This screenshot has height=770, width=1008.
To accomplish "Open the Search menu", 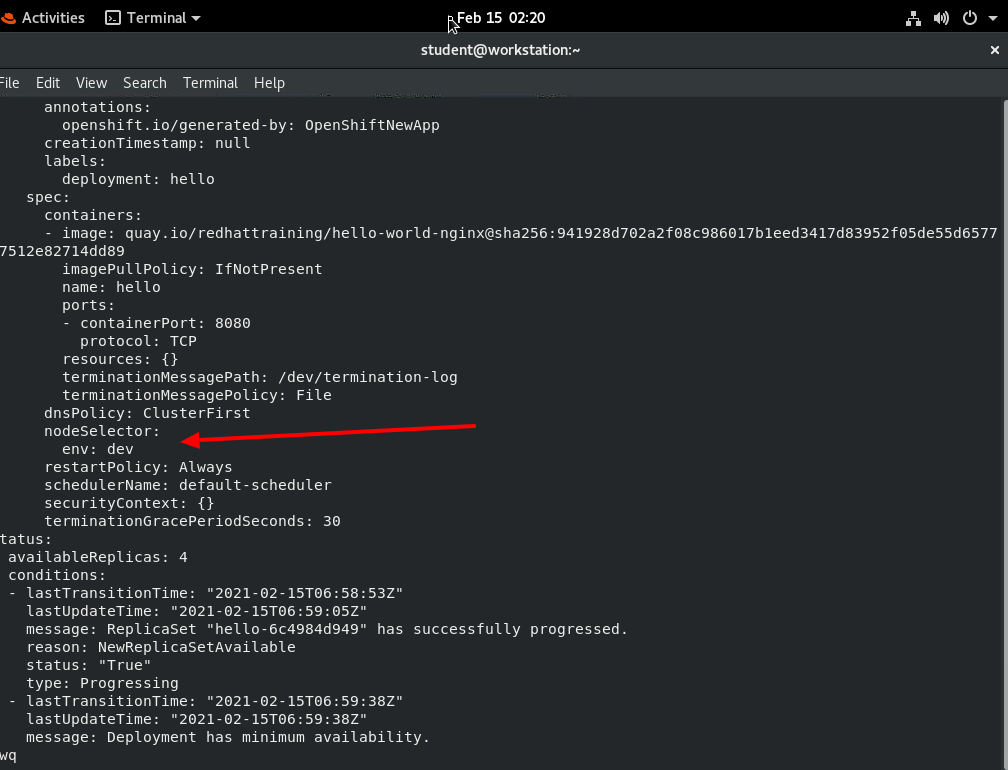I will tap(144, 82).
